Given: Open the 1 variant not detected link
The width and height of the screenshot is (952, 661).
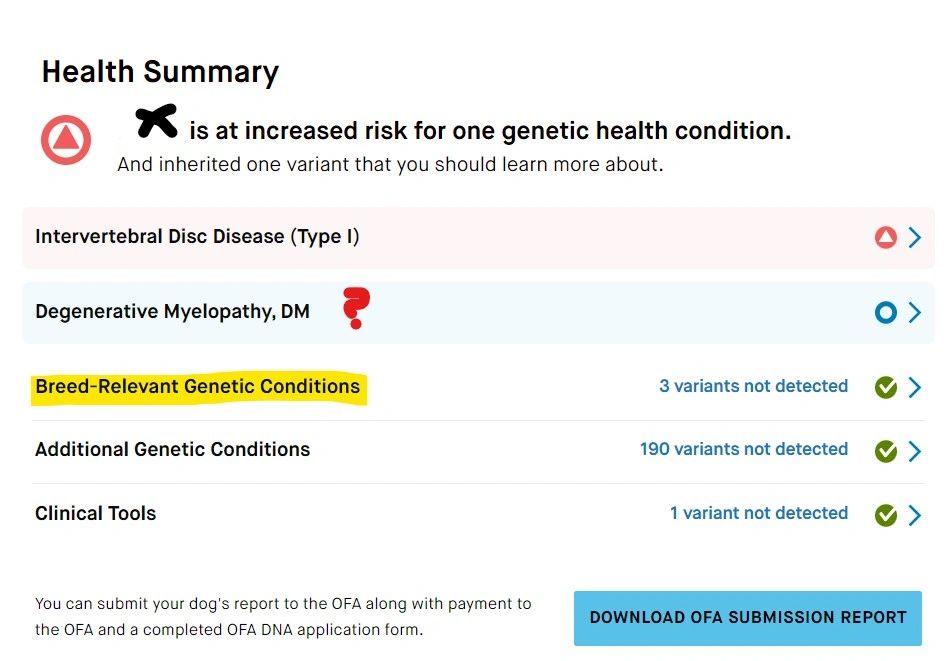Looking at the screenshot, I should tap(758, 513).
